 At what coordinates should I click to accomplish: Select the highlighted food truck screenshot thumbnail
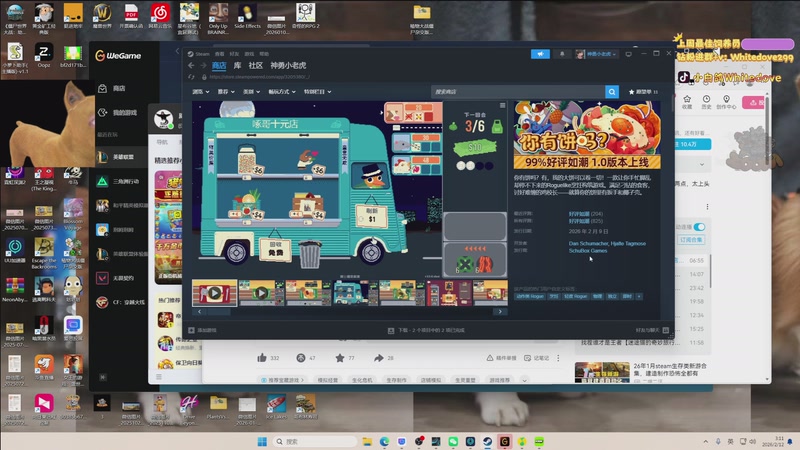click(355, 293)
